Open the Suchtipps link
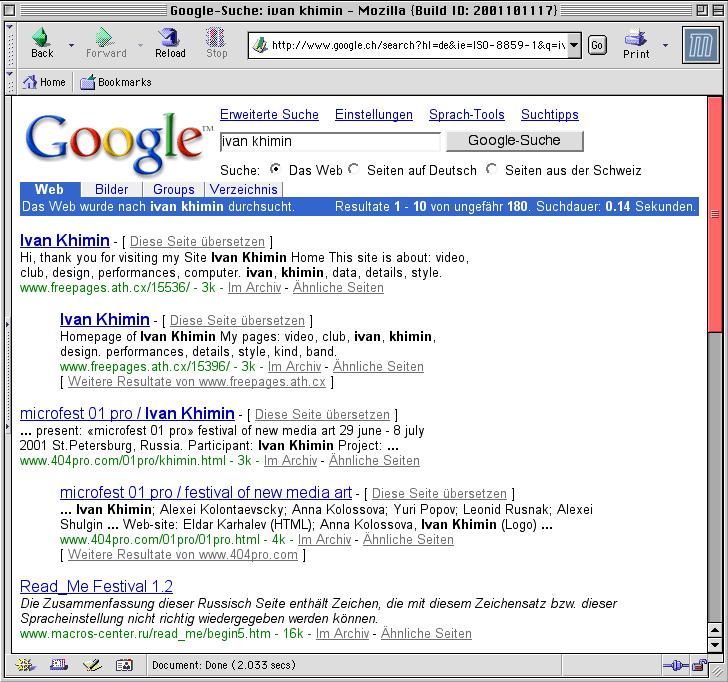 (x=550, y=115)
